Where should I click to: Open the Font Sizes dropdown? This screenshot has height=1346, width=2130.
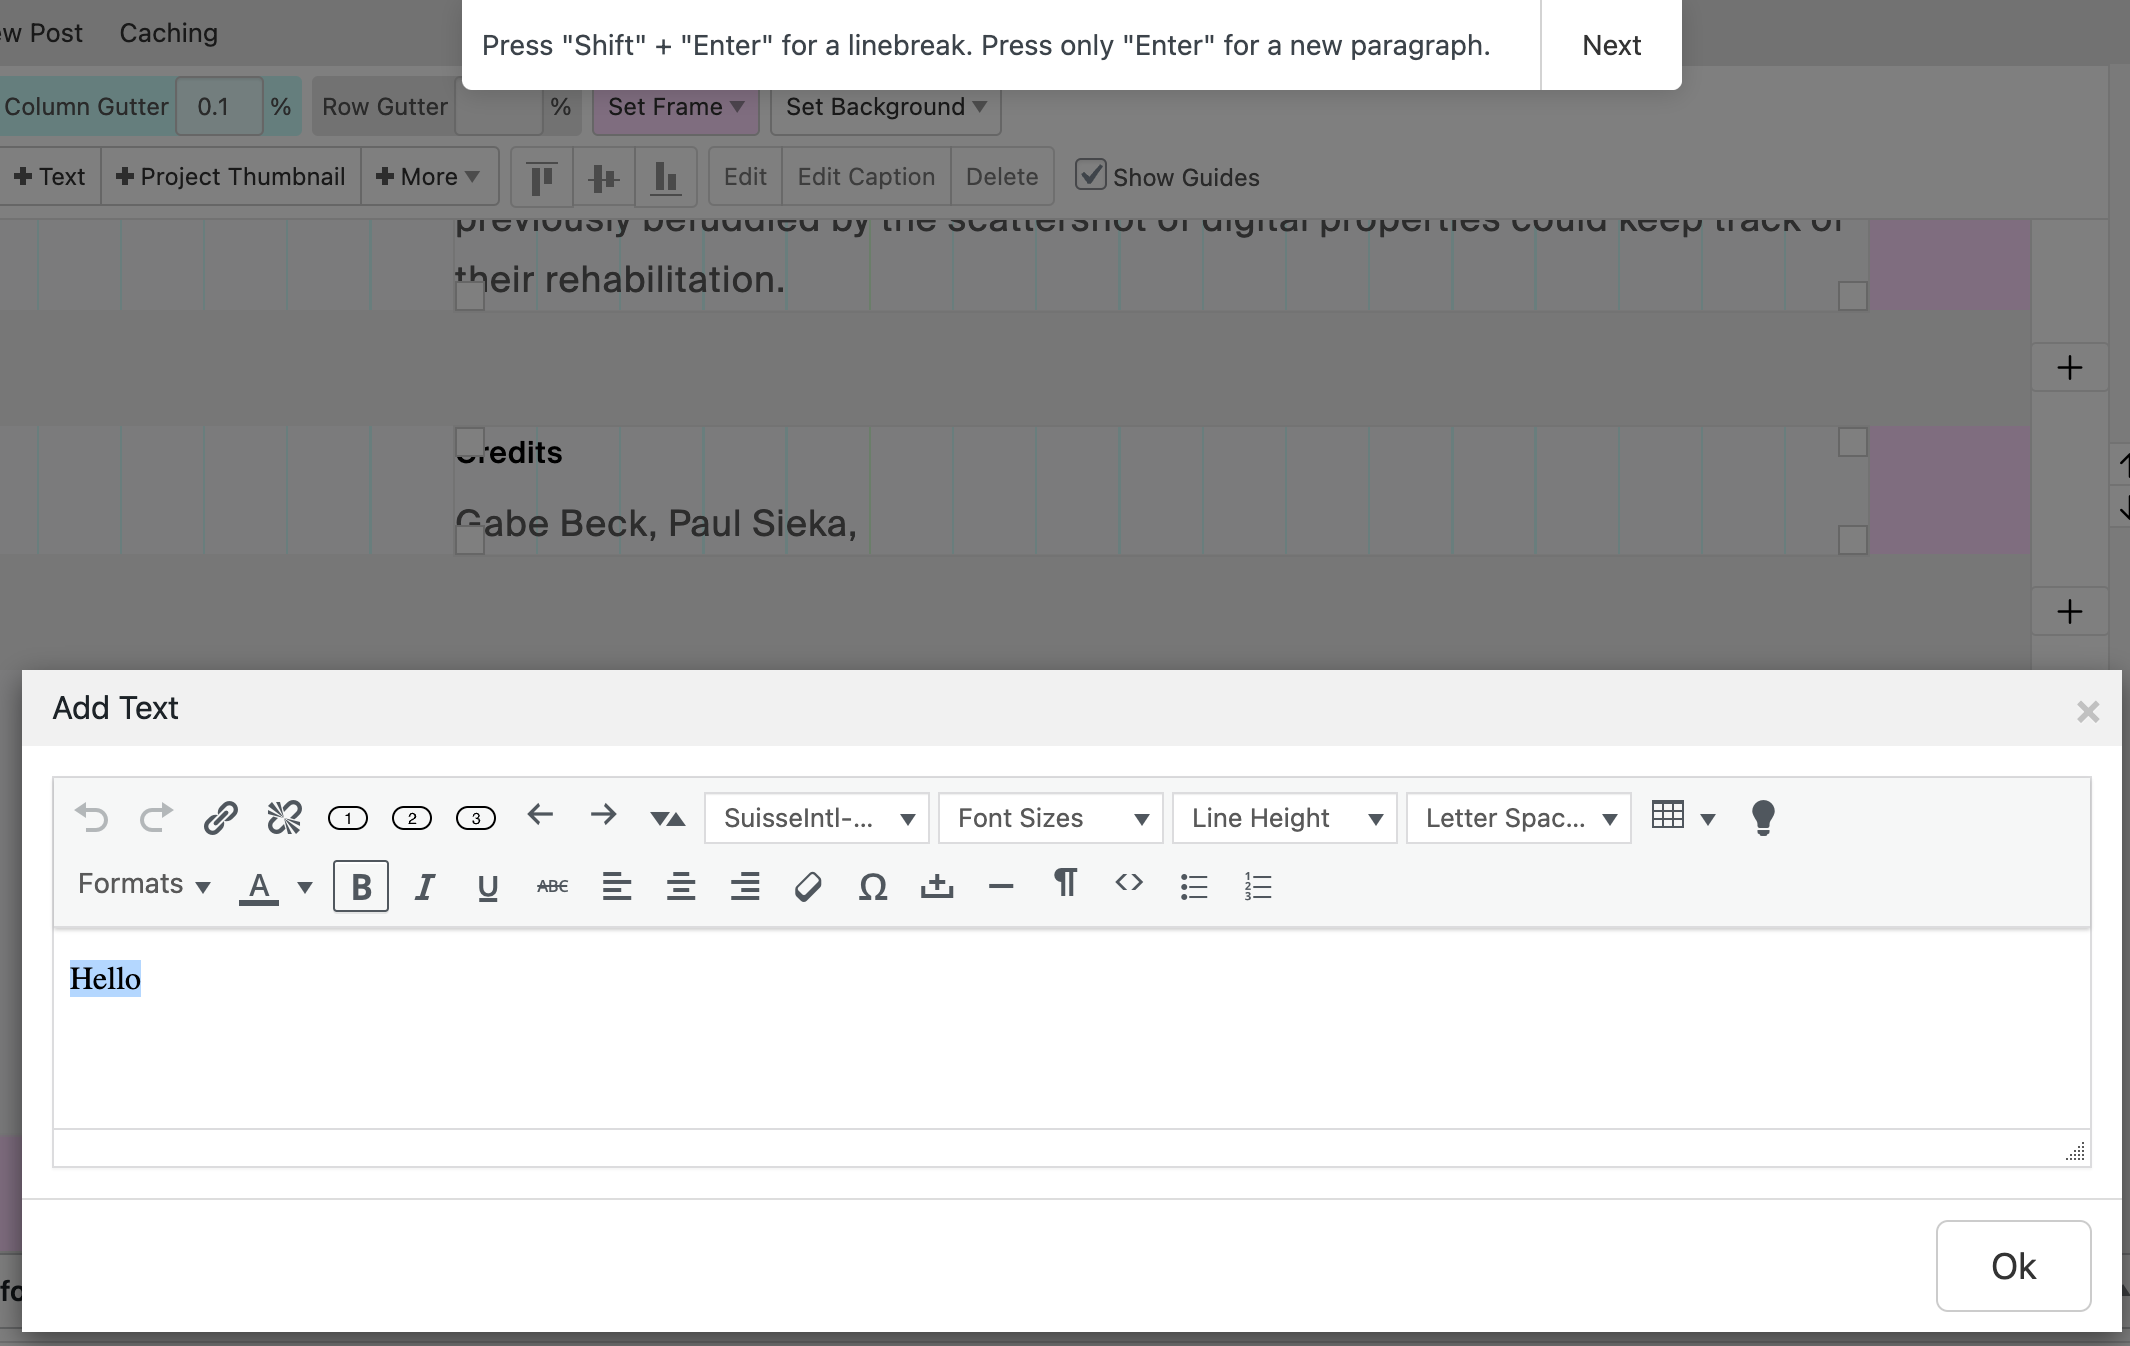[x=1050, y=818]
